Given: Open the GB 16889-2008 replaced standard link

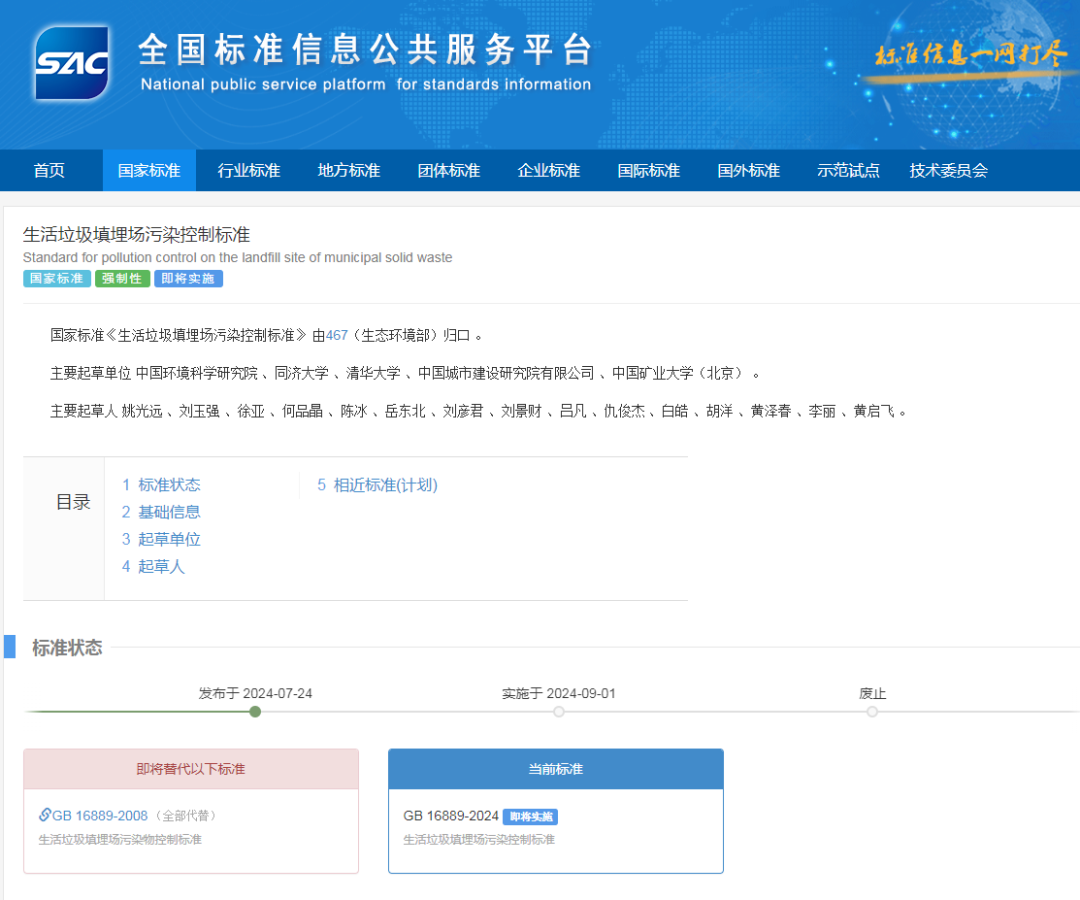Looking at the screenshot, I should click(99, 815).
